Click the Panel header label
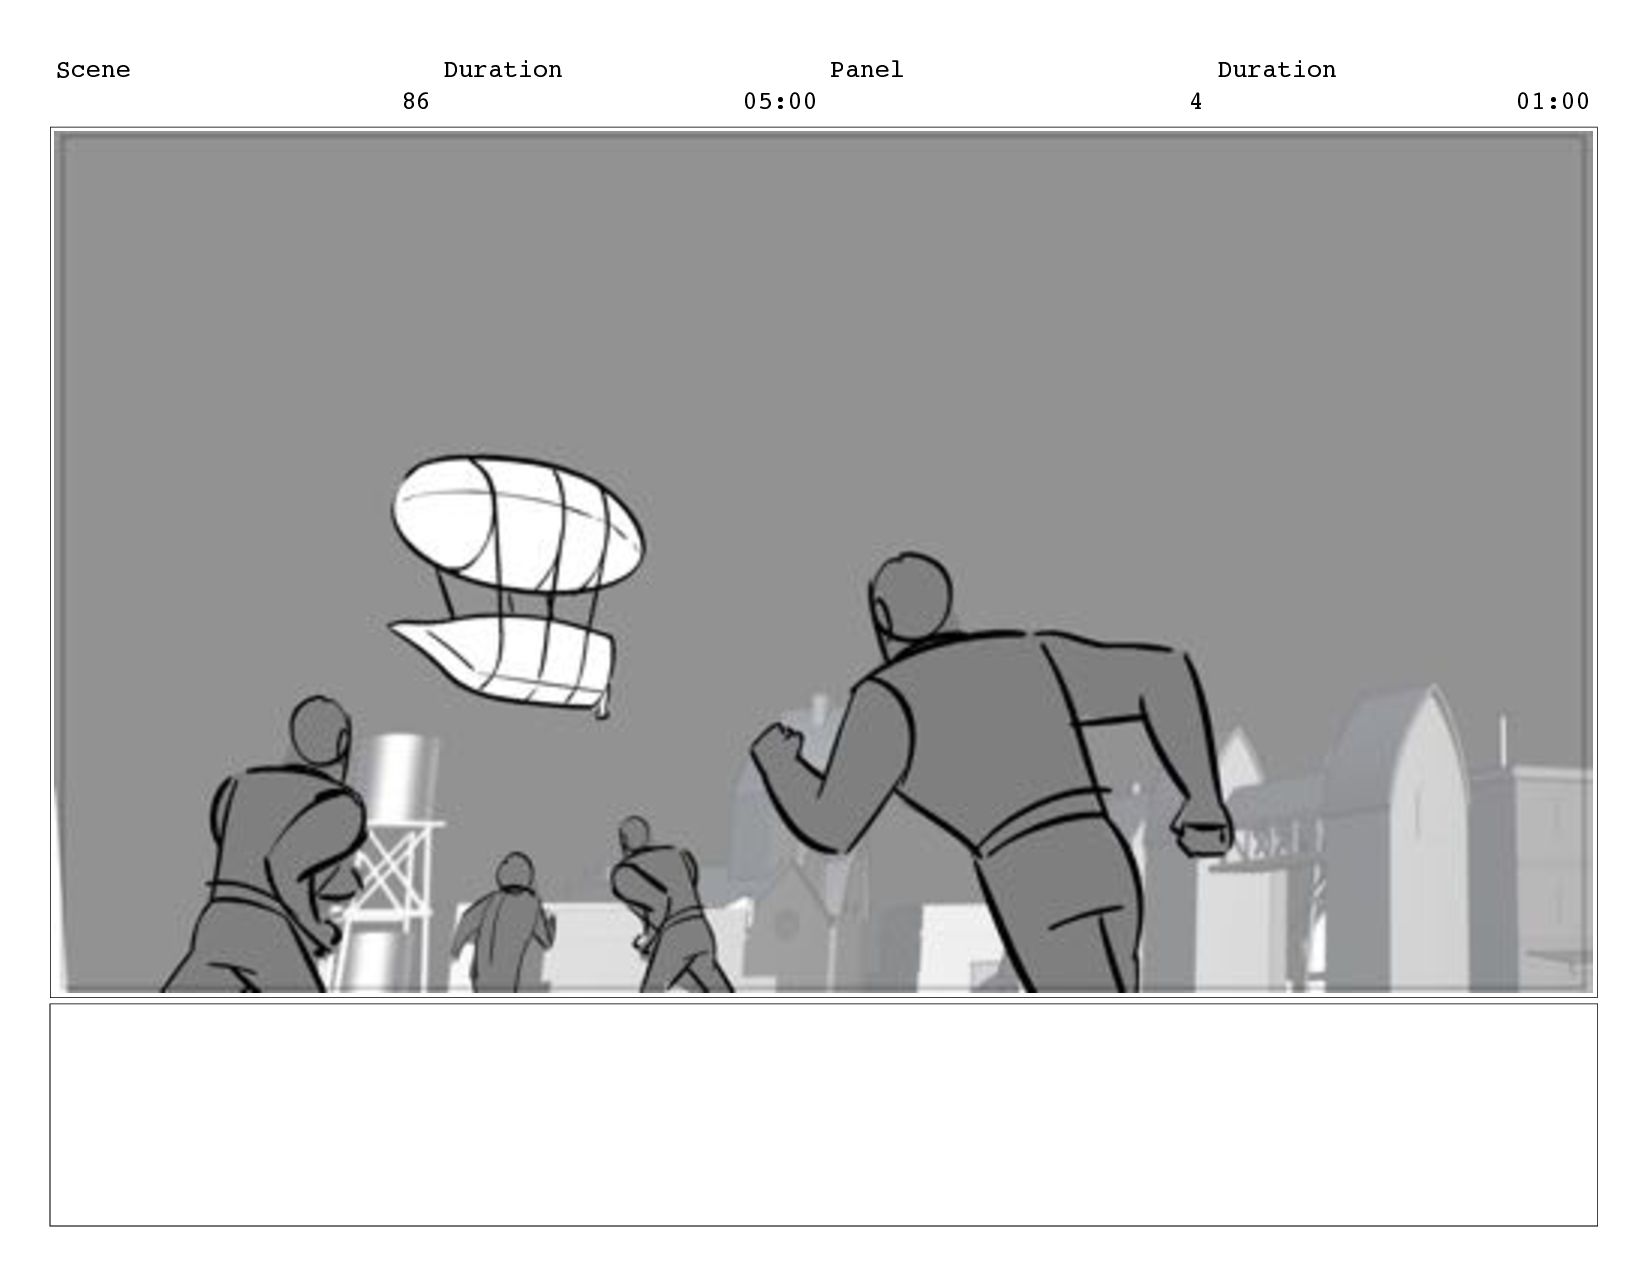 [866, 70]
